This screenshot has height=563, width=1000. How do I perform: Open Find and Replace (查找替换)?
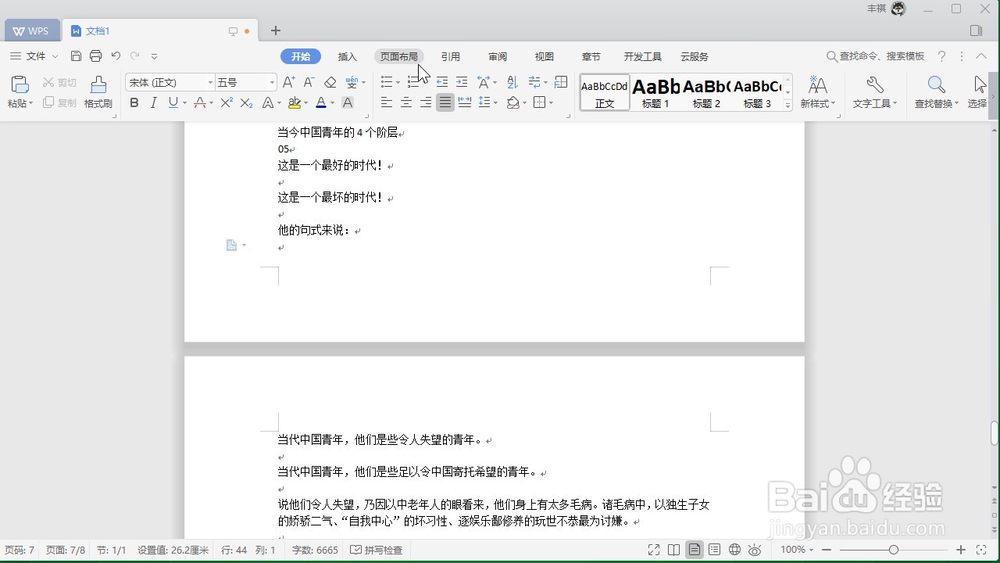936,91
